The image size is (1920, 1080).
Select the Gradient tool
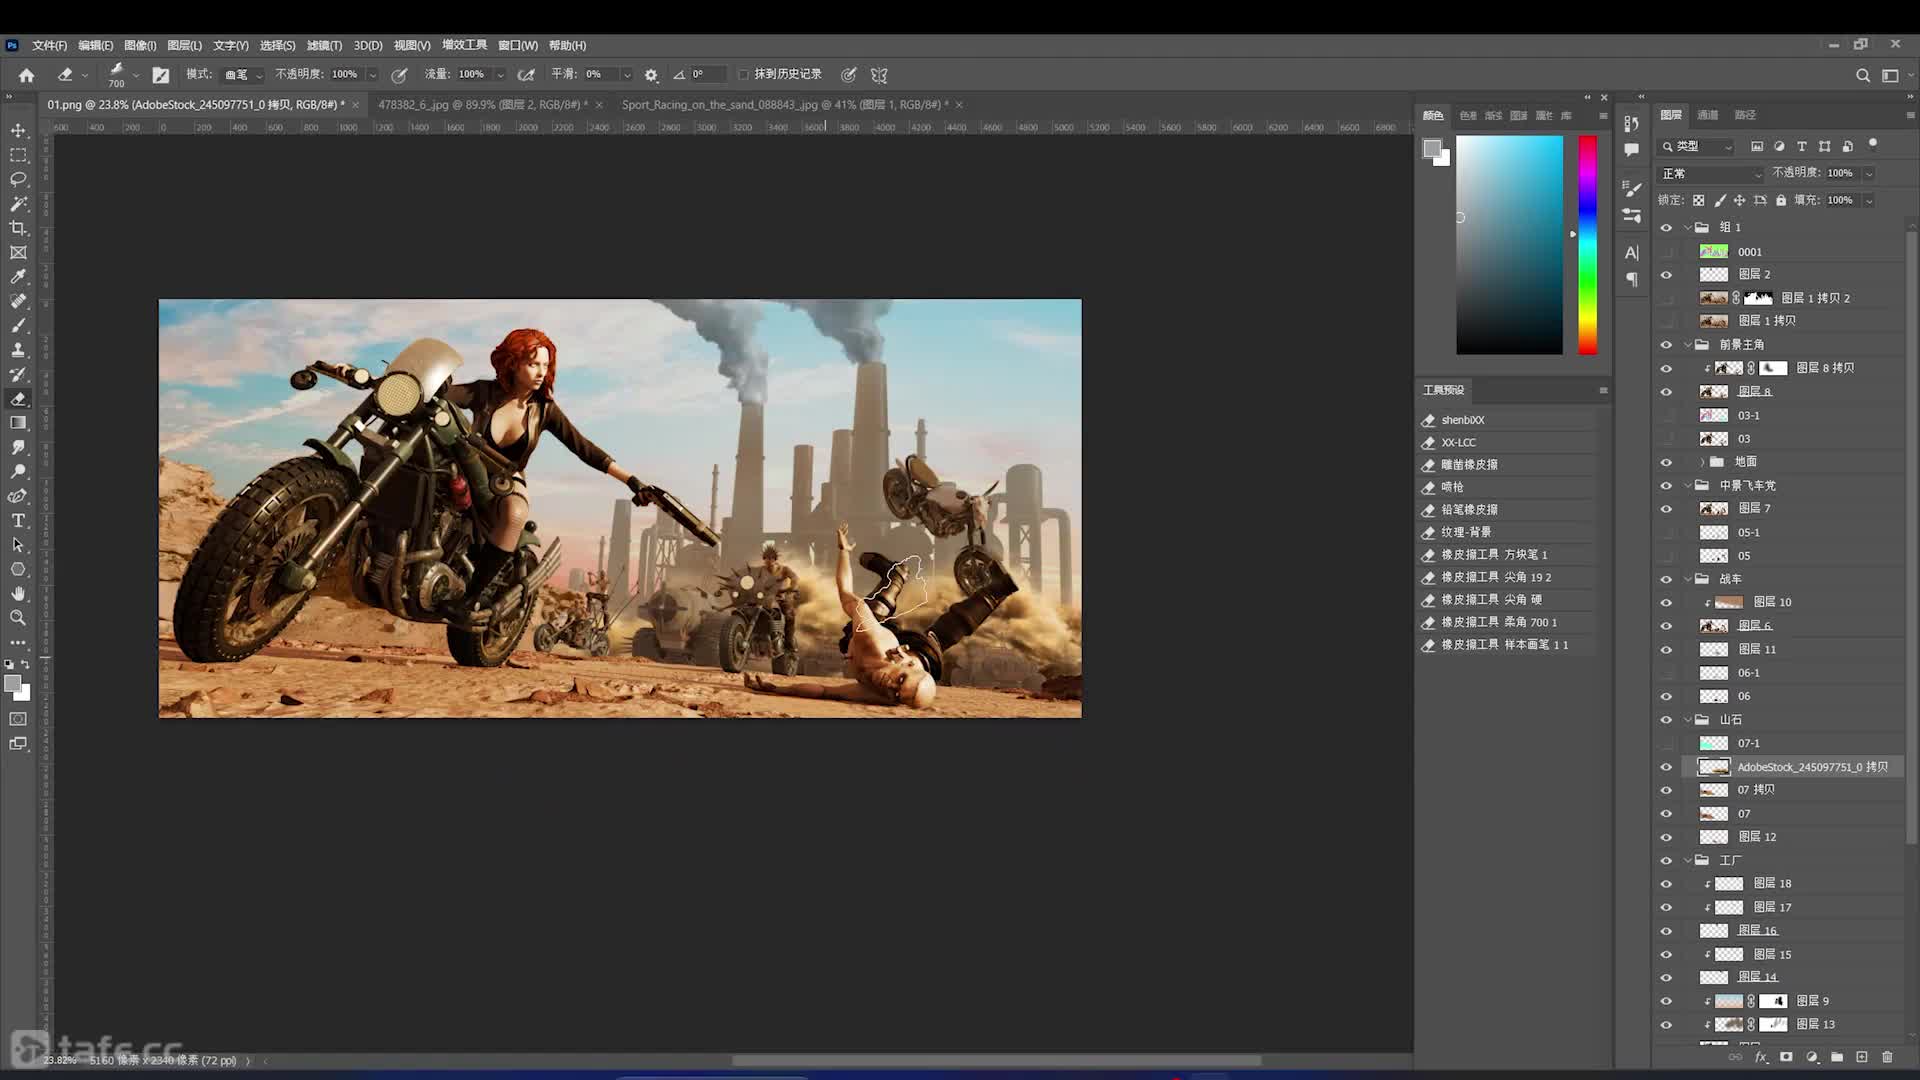tap(18, 423)
